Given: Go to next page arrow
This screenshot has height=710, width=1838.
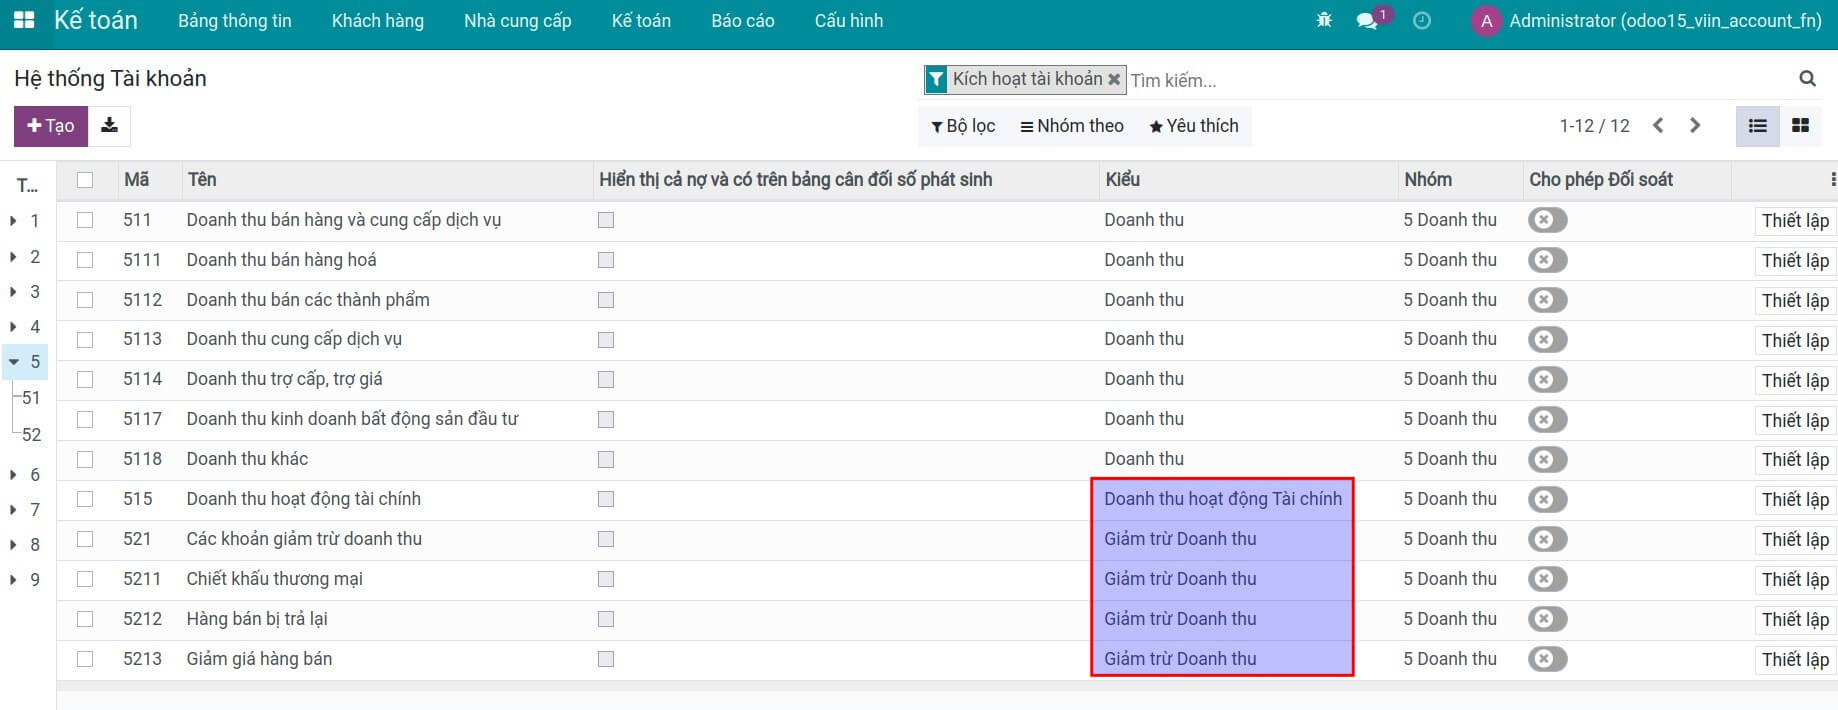Looking at the screenshot, I should pos(1694,126).
